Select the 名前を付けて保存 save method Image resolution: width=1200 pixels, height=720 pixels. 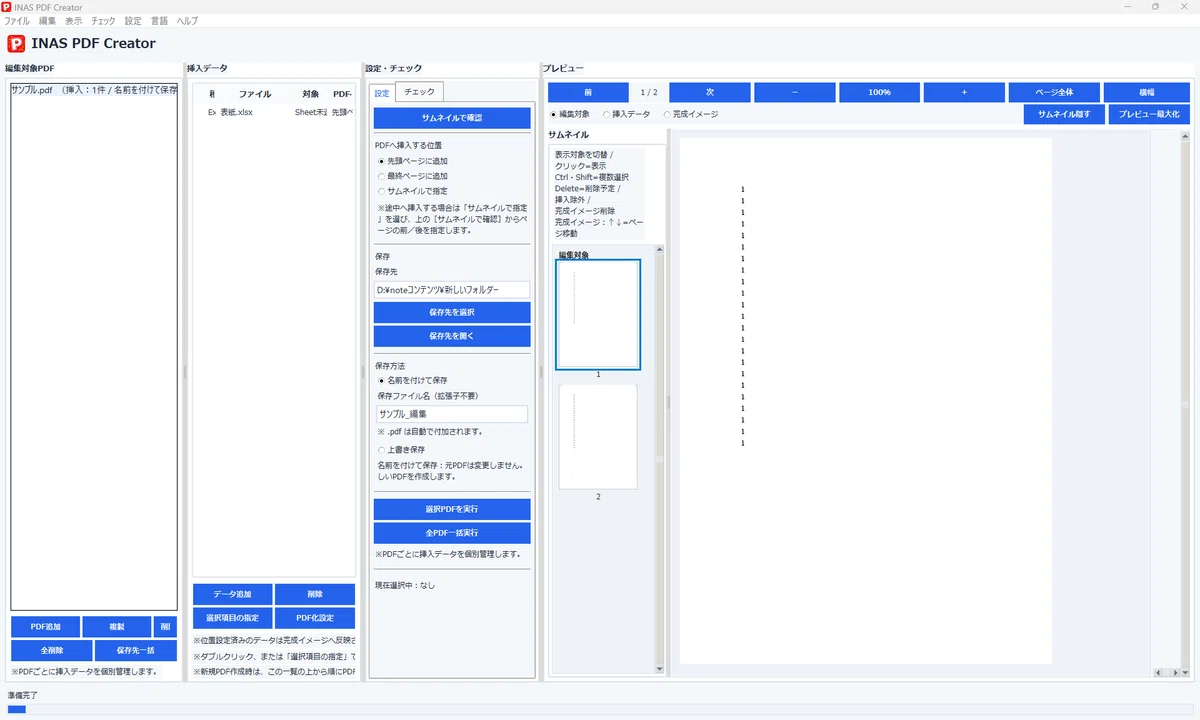pyautogui.click(x=412, y=380)
